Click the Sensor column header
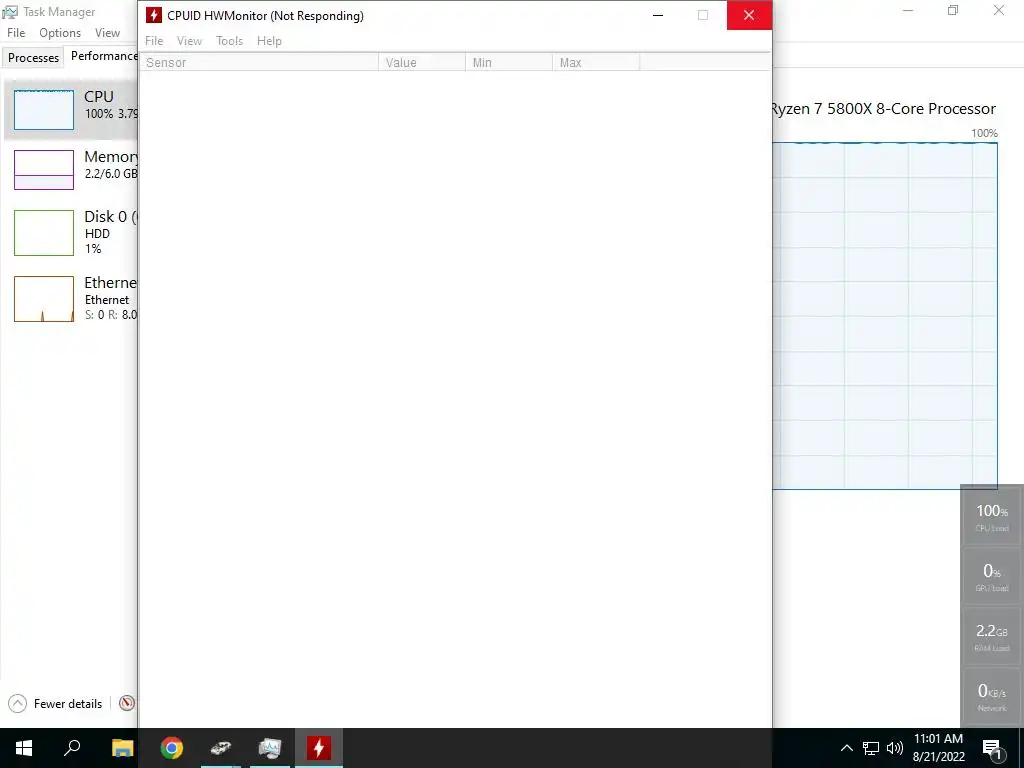Screen dimensions: 1024x768 point(259,63)
